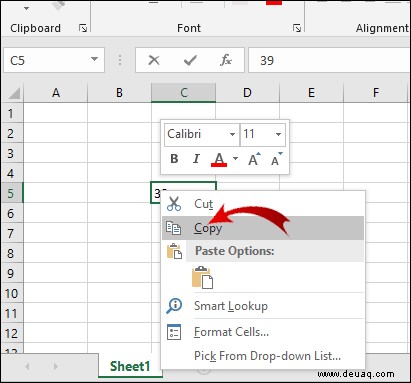Viewport: 411px width, 383px height.
Task: Switch to the Sheet1 tab
Action: click(130, 366)
